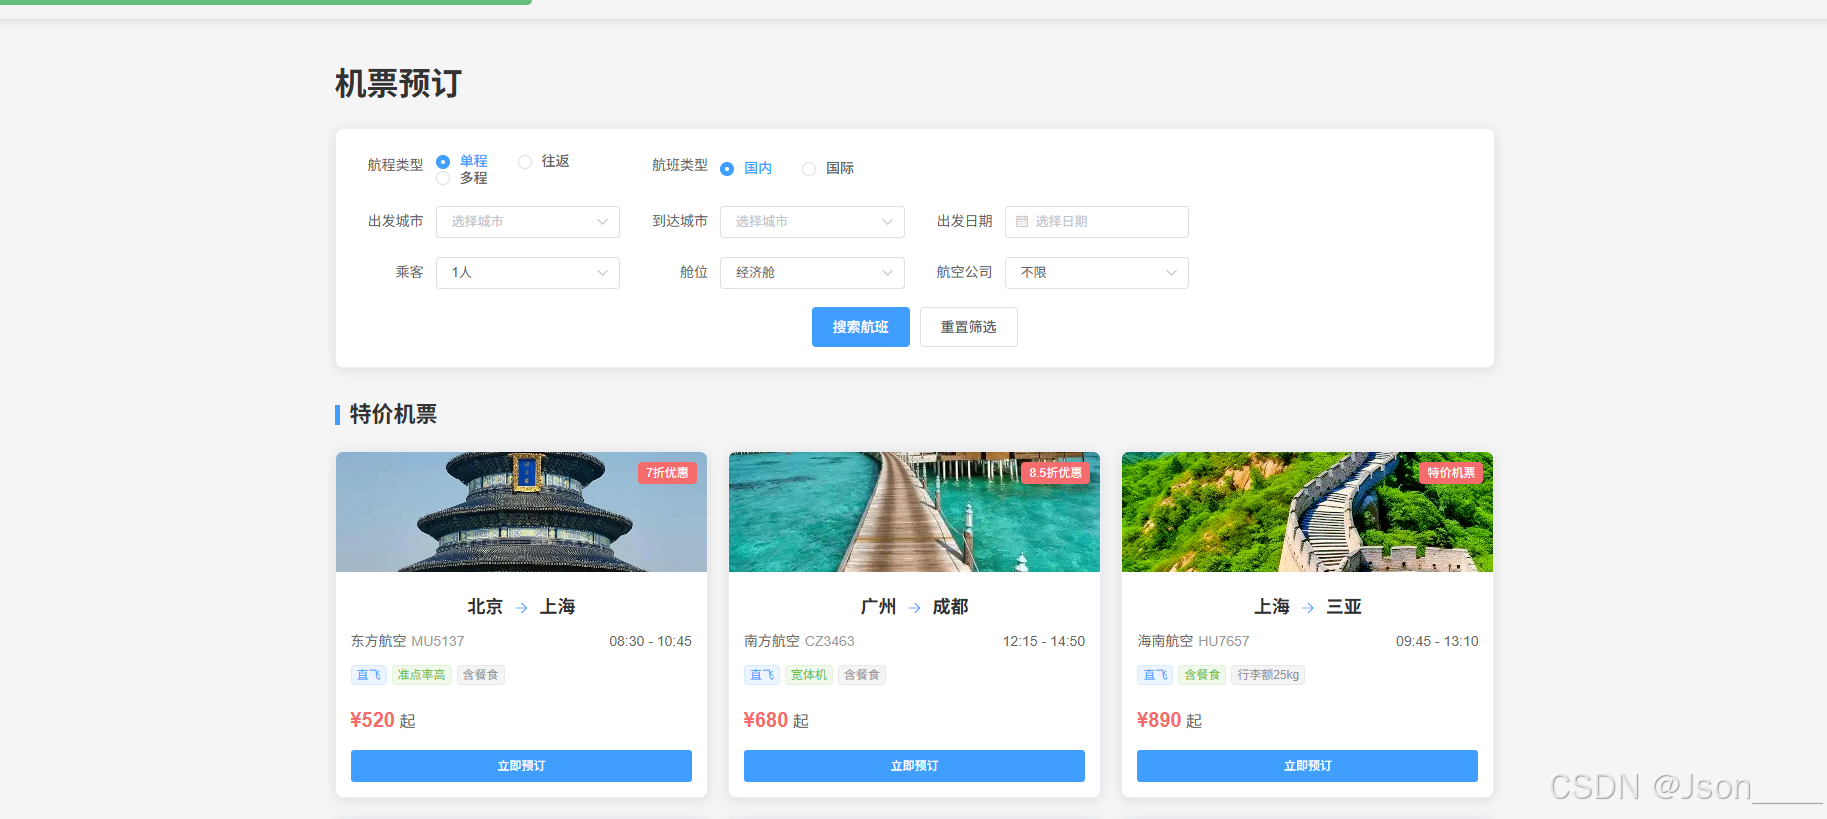
Task: Click the 机票预订 page heading
Action: tap(398, 84)
